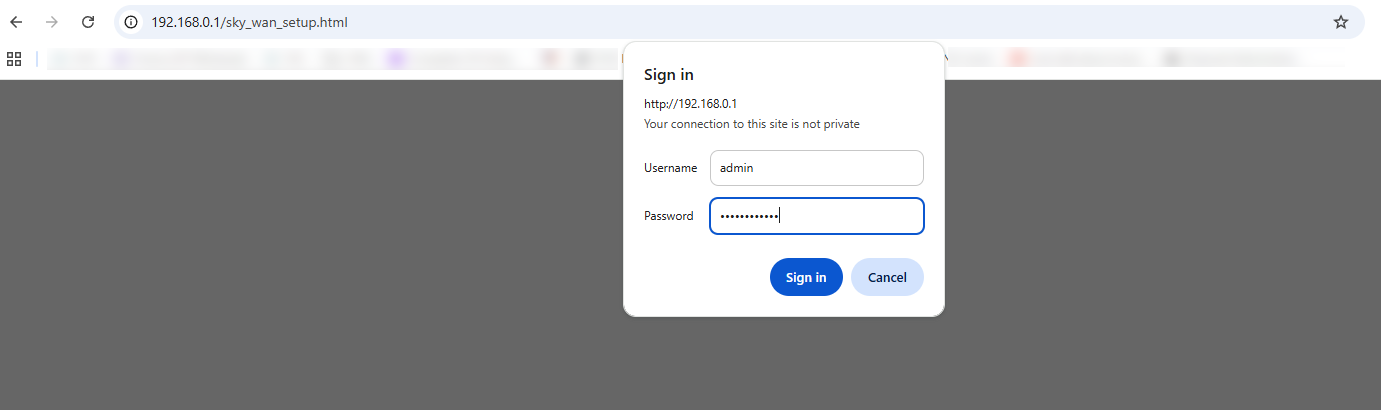The height and width of the screenshot is (410, 1381).
Task: Click the Forward navigation arrow
Action: click(x=52, y=22)
